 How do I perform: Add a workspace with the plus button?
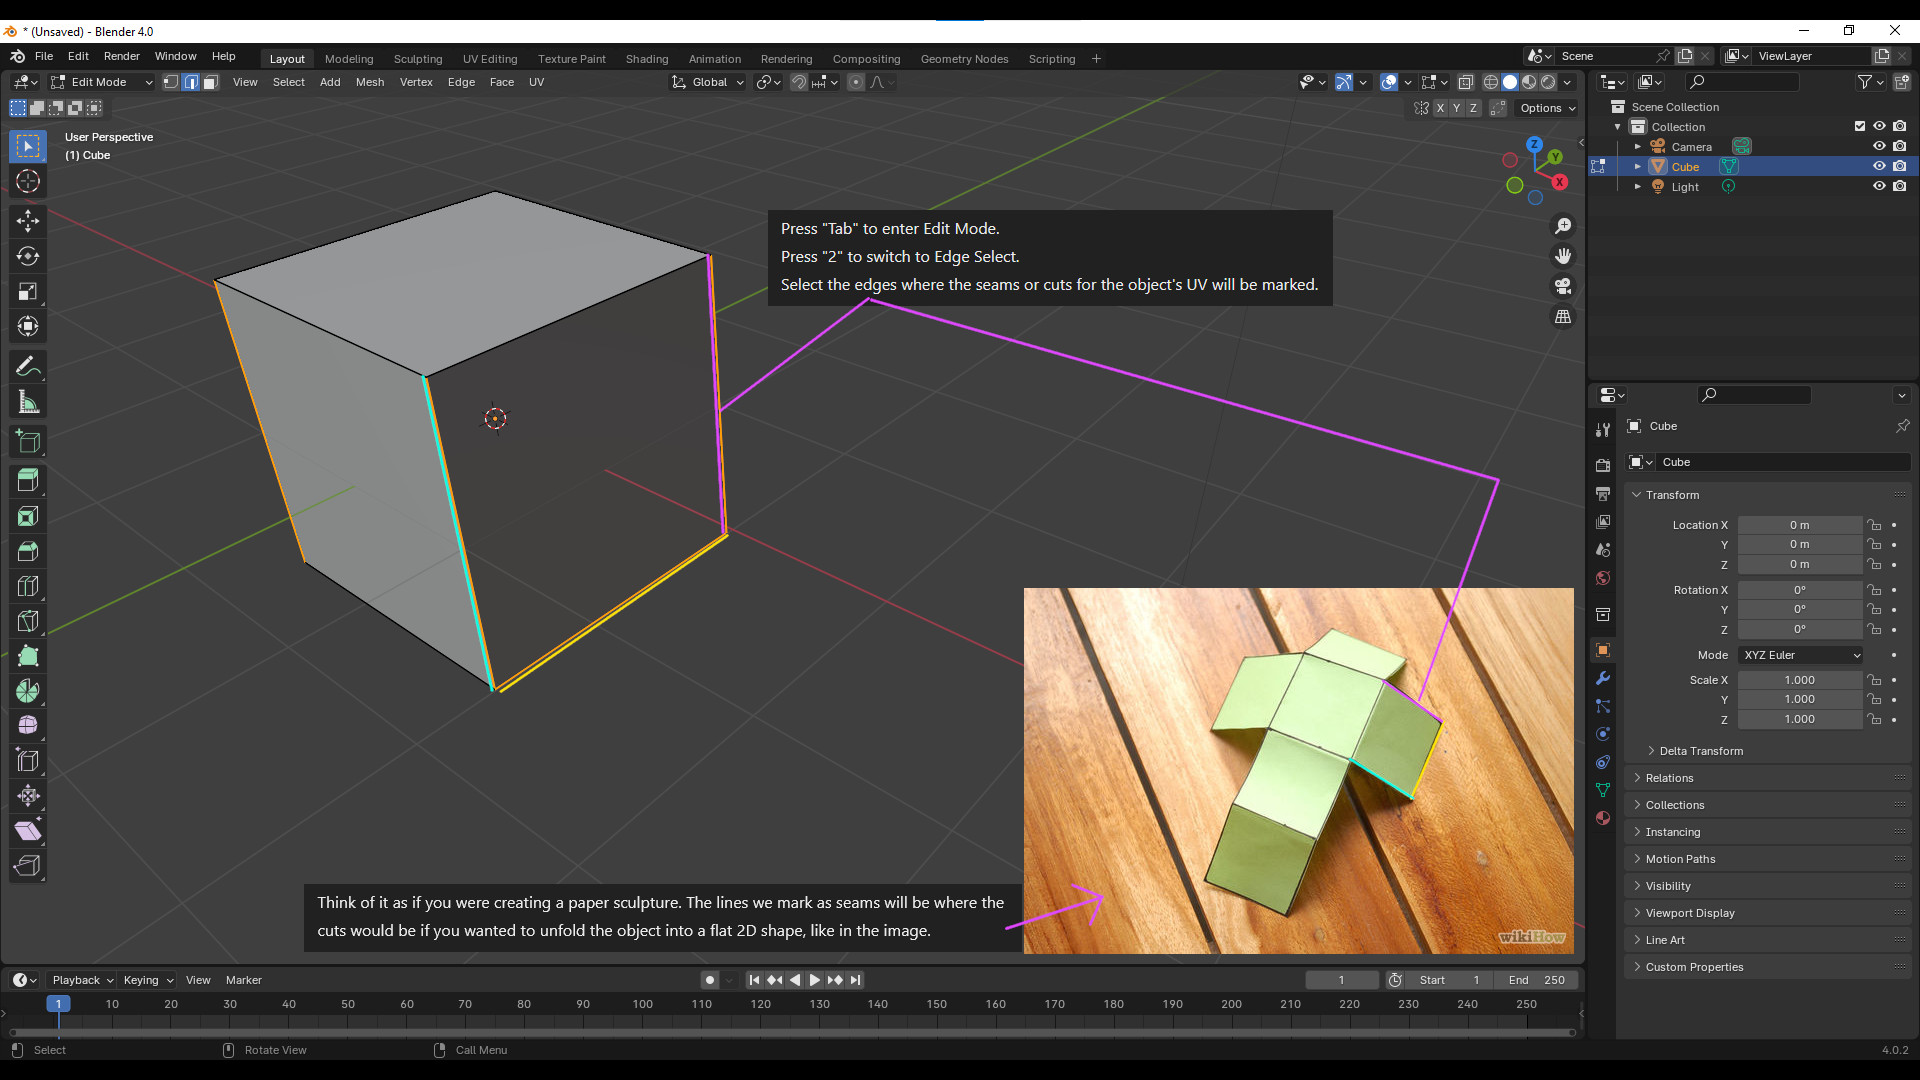coord(1096,59)
